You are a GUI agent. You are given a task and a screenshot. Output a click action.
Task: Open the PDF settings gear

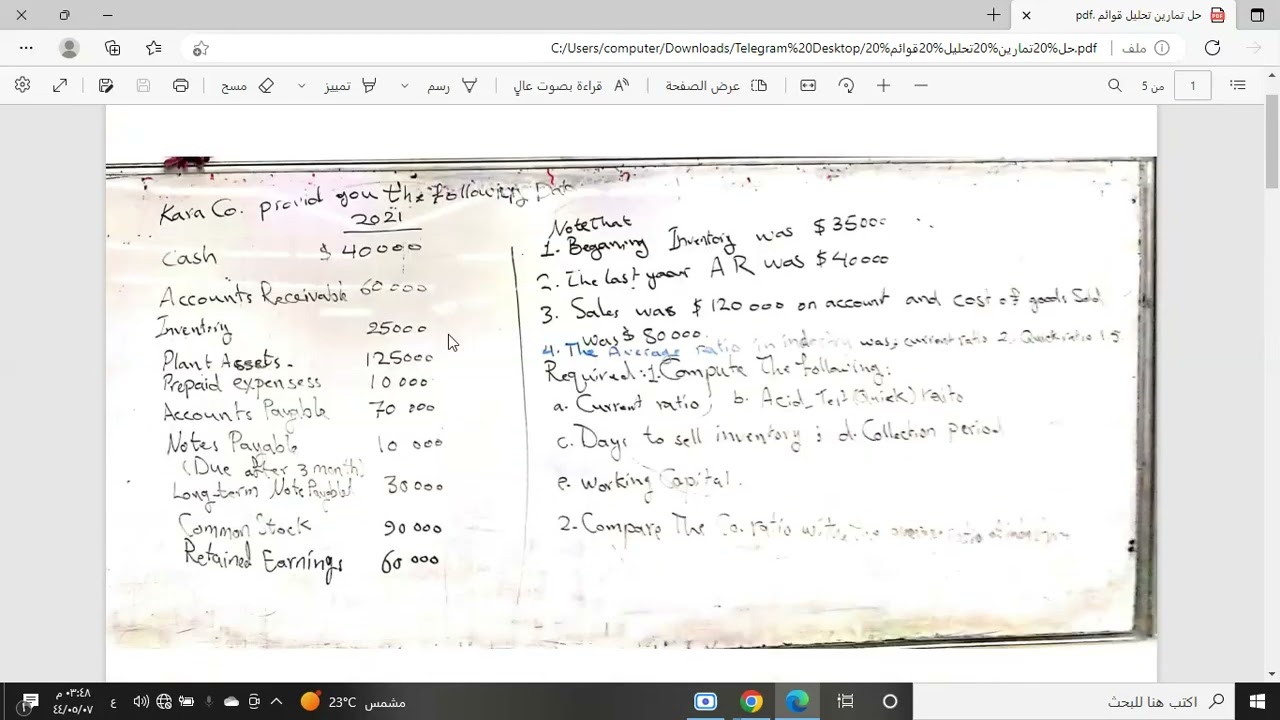coord(22,86)
